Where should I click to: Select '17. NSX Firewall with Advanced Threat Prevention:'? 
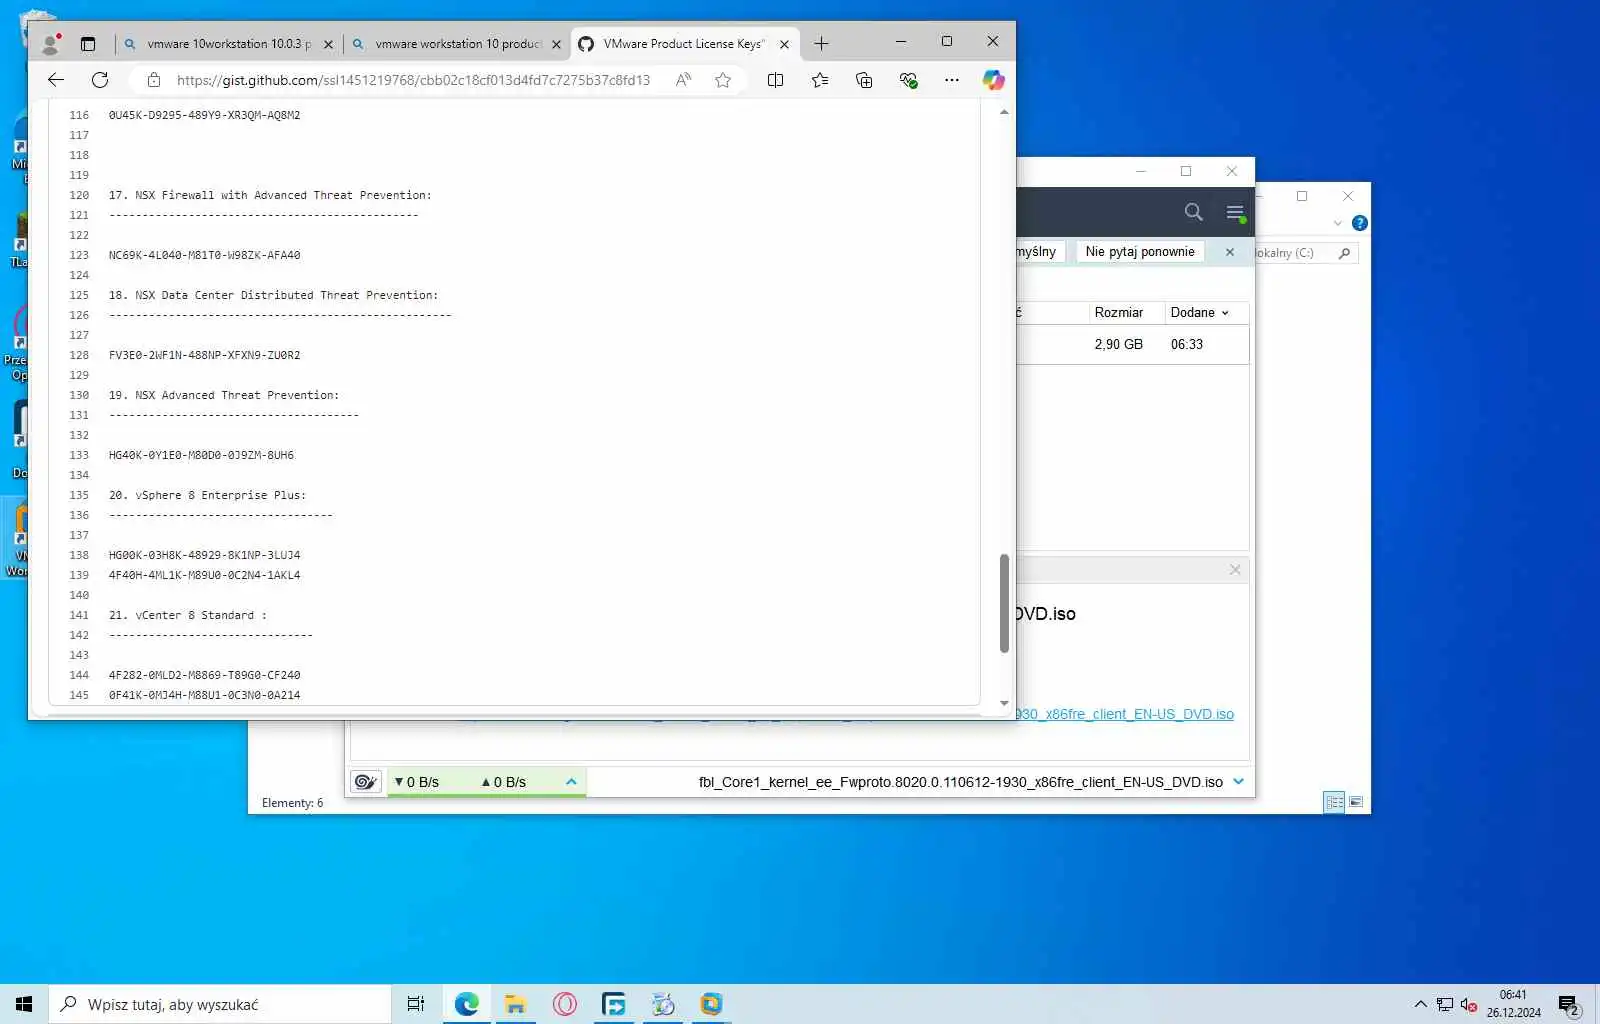click(270, 195)
